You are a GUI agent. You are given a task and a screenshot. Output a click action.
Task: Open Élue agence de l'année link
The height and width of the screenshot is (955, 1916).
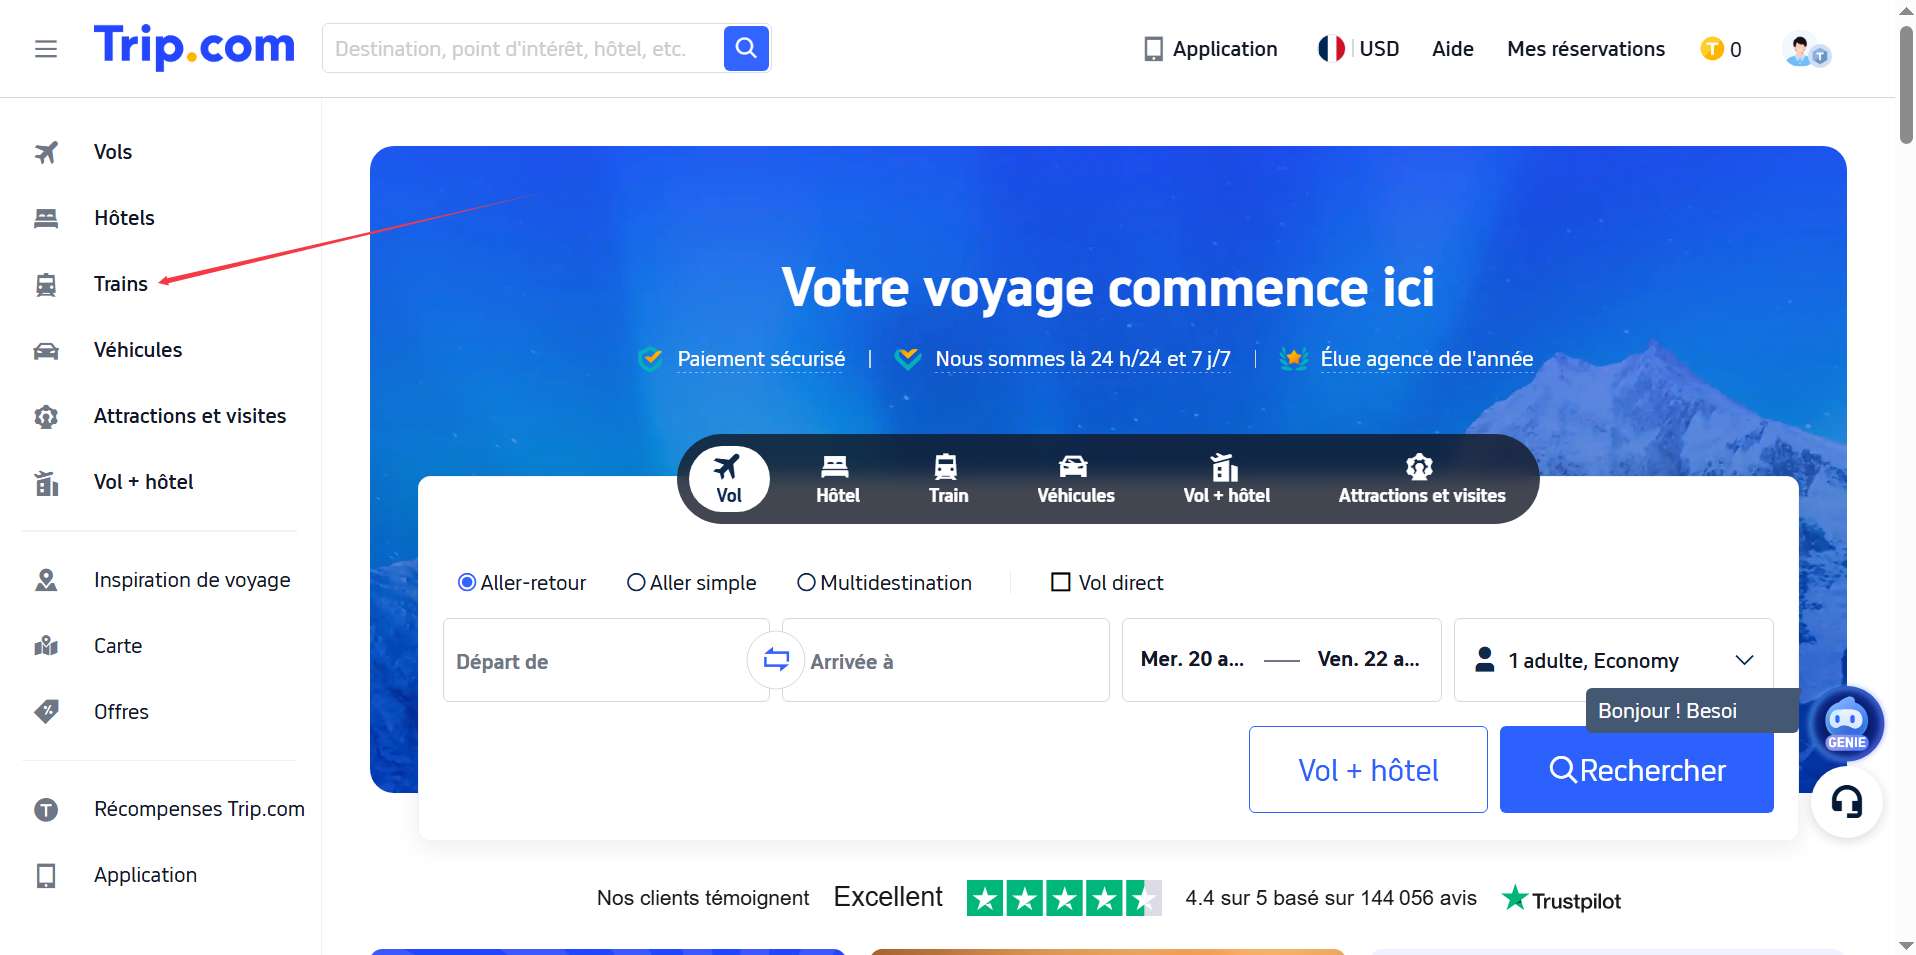pos(1426,359)
